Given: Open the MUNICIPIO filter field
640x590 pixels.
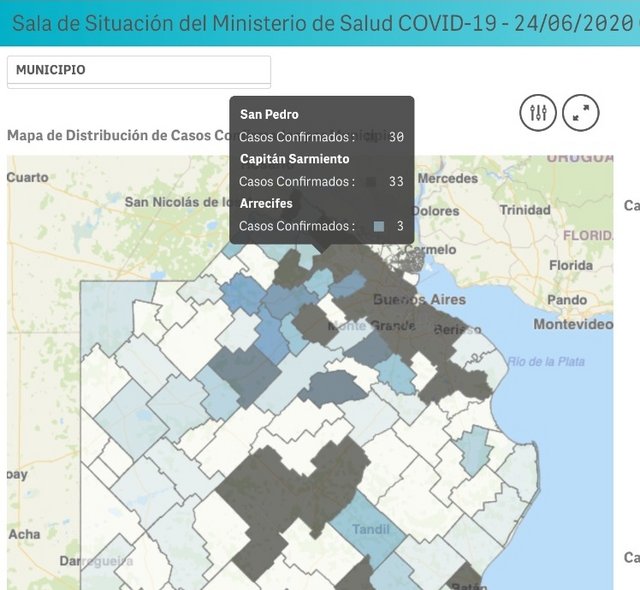Looking at the screenshot, I should [x=139, y=70].
